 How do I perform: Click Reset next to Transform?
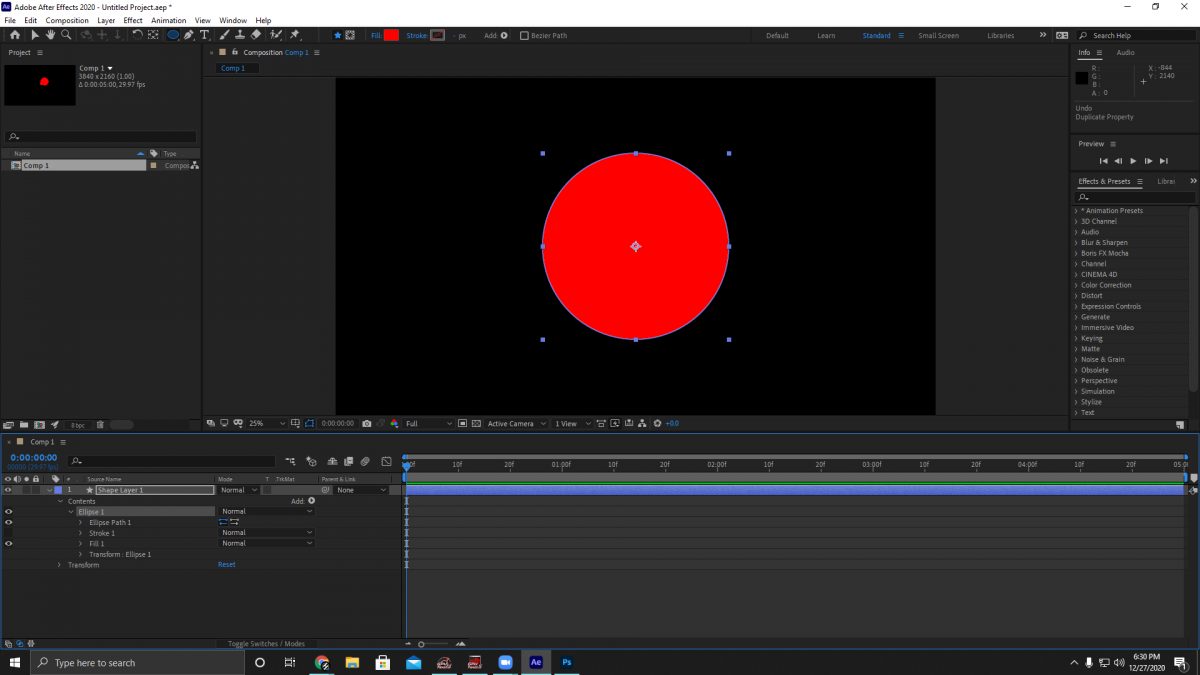click(227, 565)
